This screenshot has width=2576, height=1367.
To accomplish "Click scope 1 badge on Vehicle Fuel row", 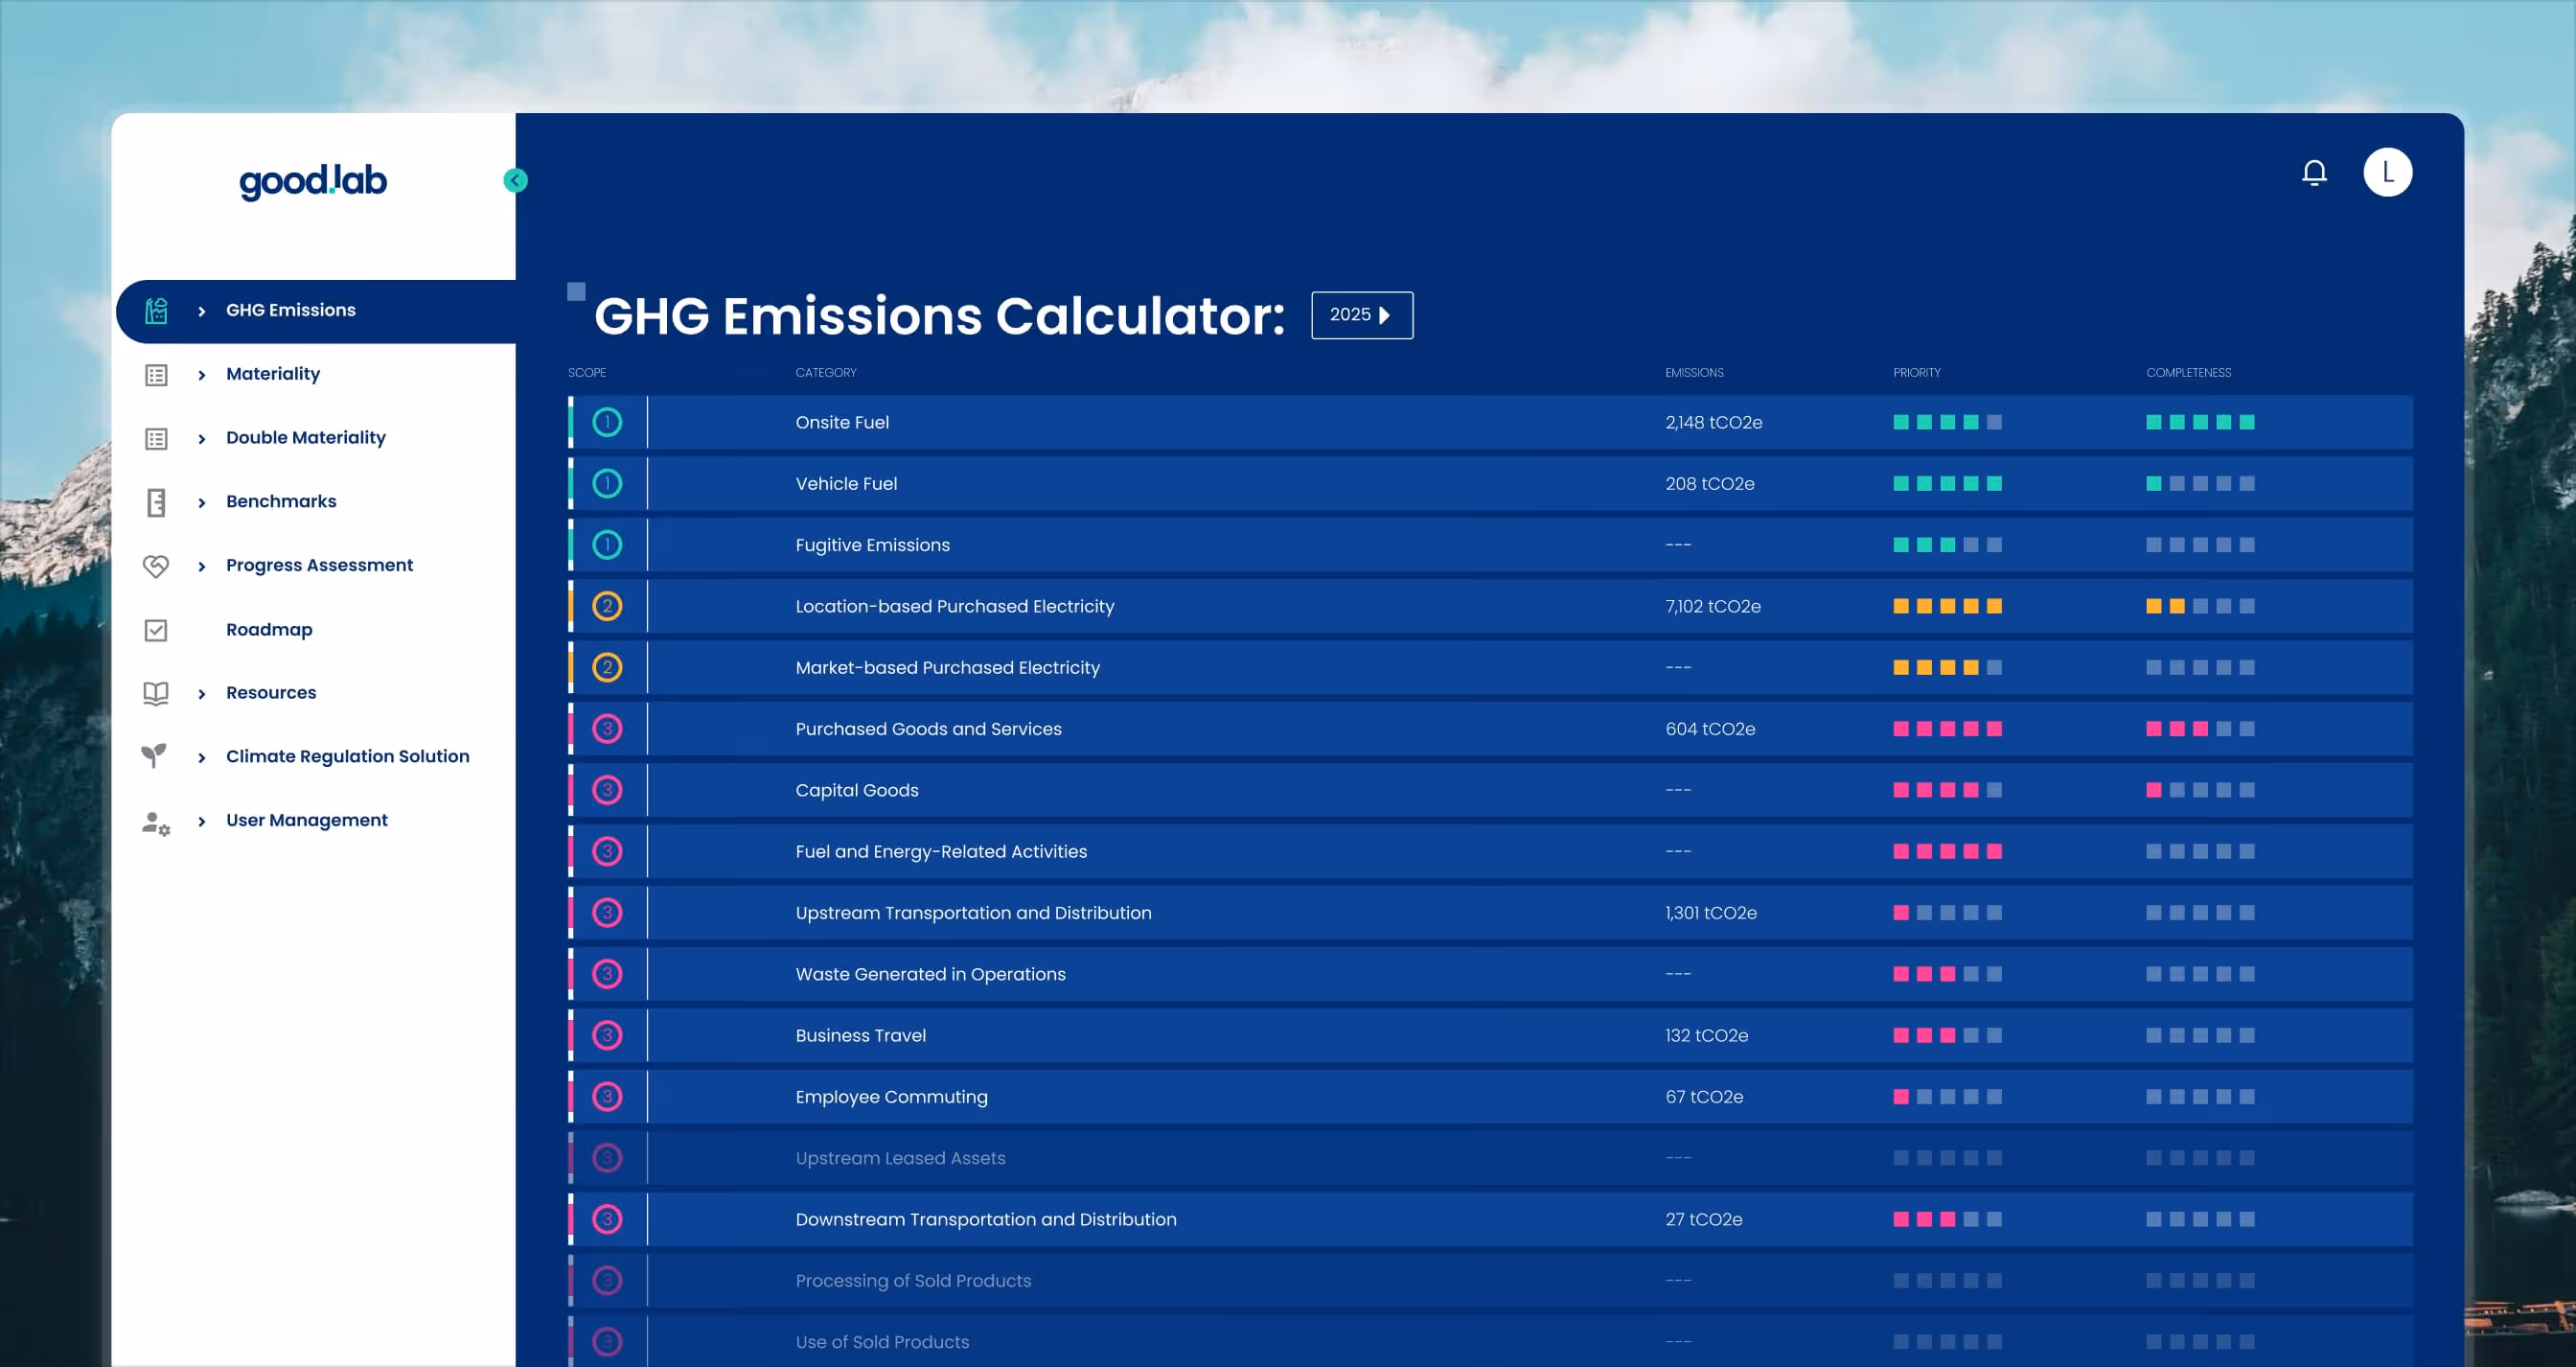I will pos(607,483).
